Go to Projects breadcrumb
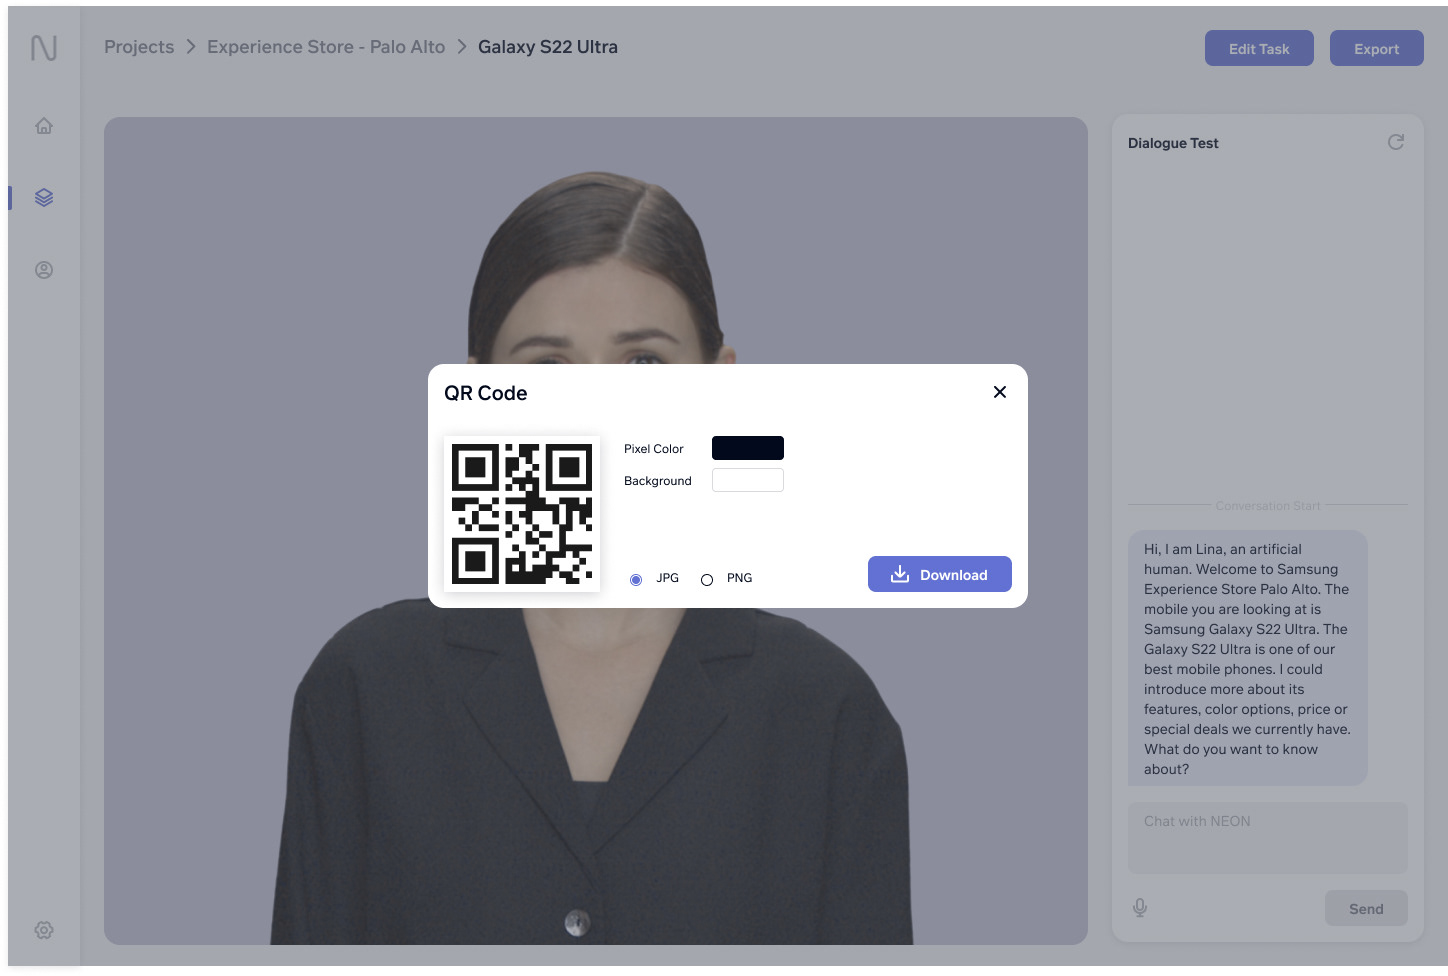This screenshot has width=1448, height=976. click(x=139, y=47)
